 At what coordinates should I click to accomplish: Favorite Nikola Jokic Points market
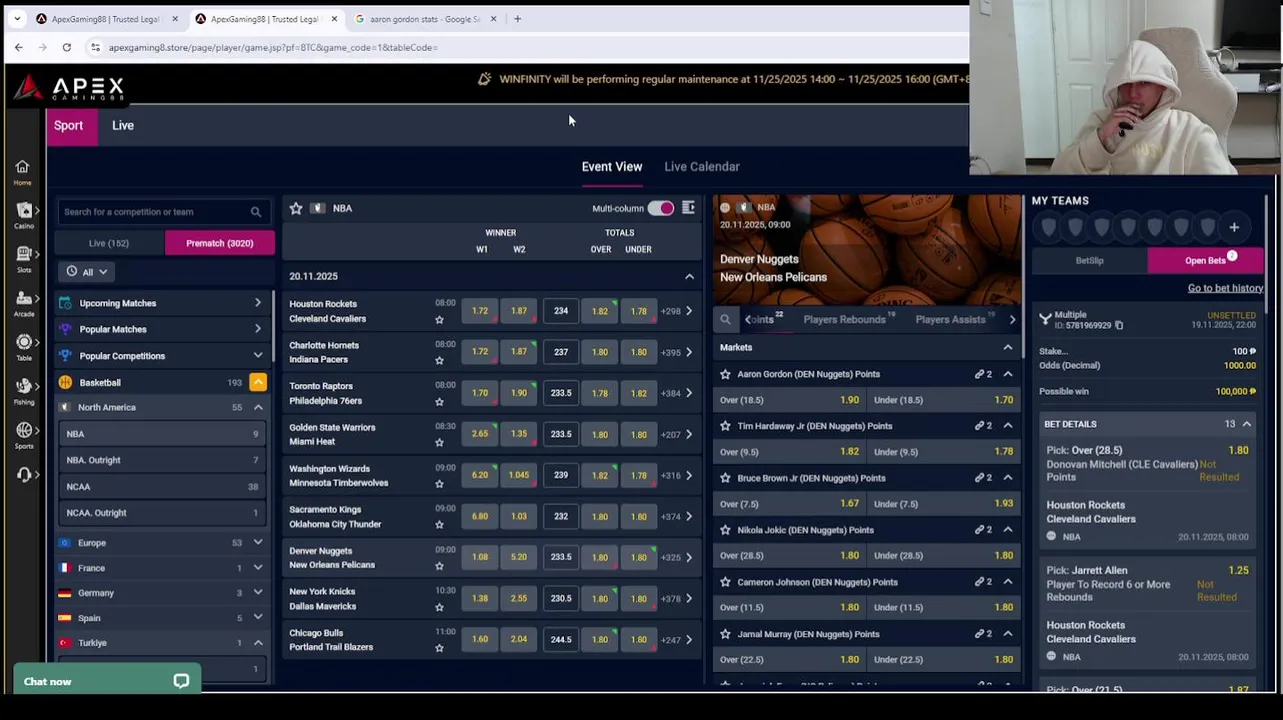coord(726,530)
